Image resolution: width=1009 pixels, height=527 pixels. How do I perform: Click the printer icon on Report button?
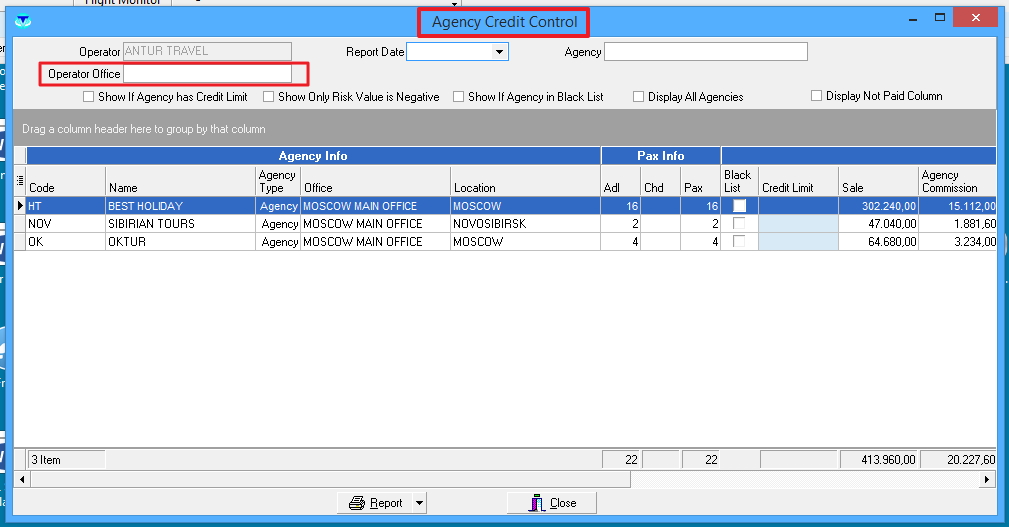[357, 503]
